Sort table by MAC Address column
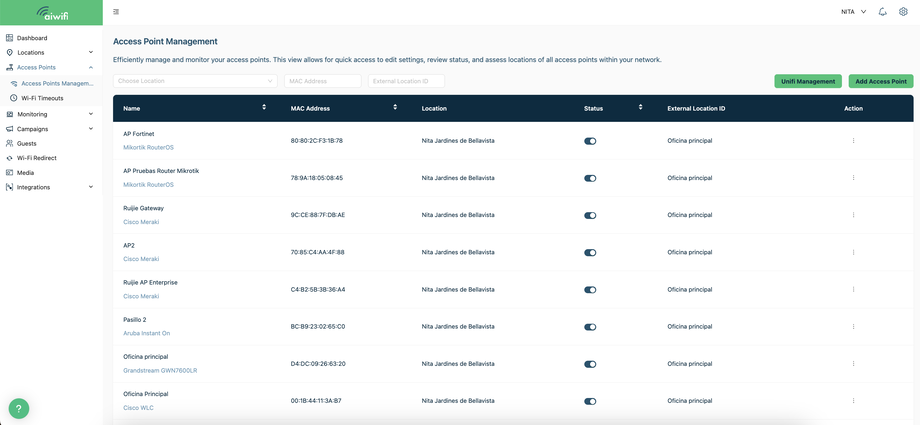Viewport: 920px width, 425px height. [x=395, y=107]
